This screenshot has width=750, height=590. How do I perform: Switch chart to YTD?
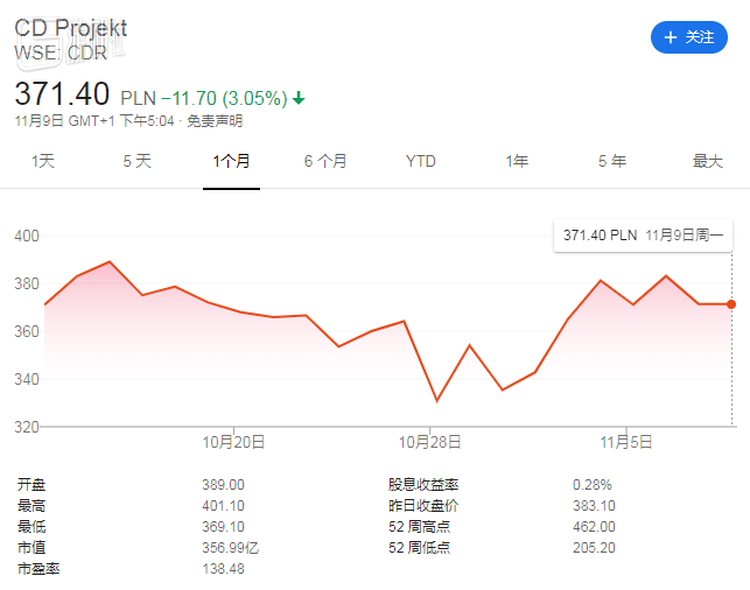(x=420, y=161)
